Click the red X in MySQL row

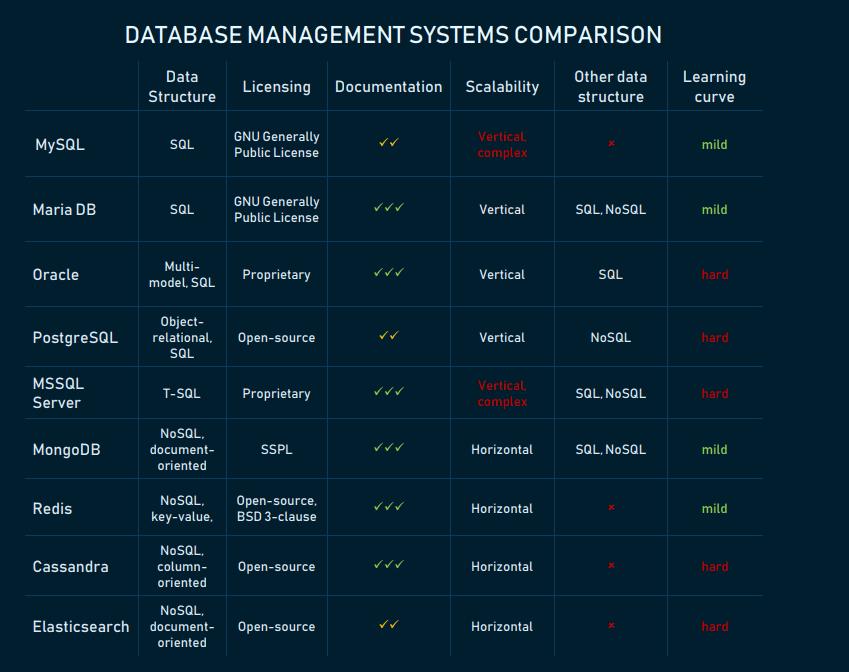click(x=611, y=143)
